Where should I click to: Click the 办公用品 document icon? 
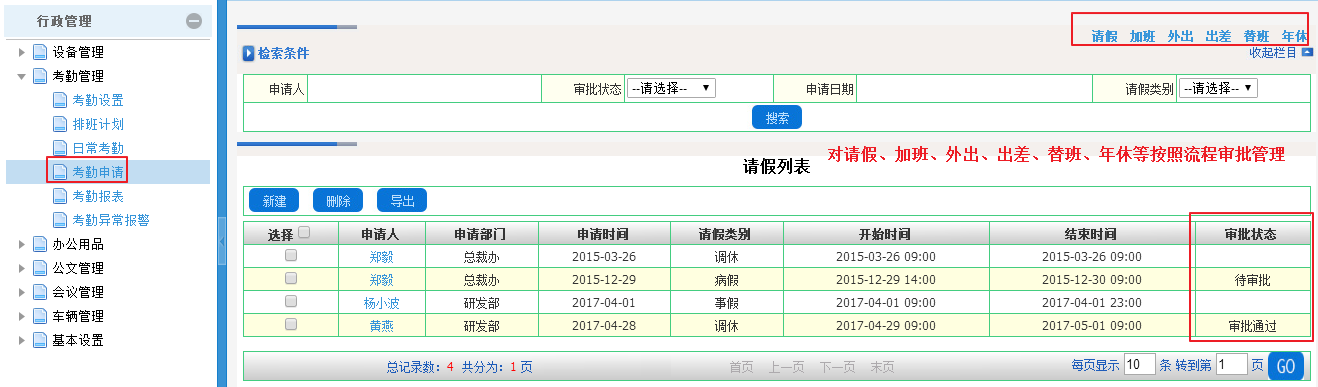point(40,244)
